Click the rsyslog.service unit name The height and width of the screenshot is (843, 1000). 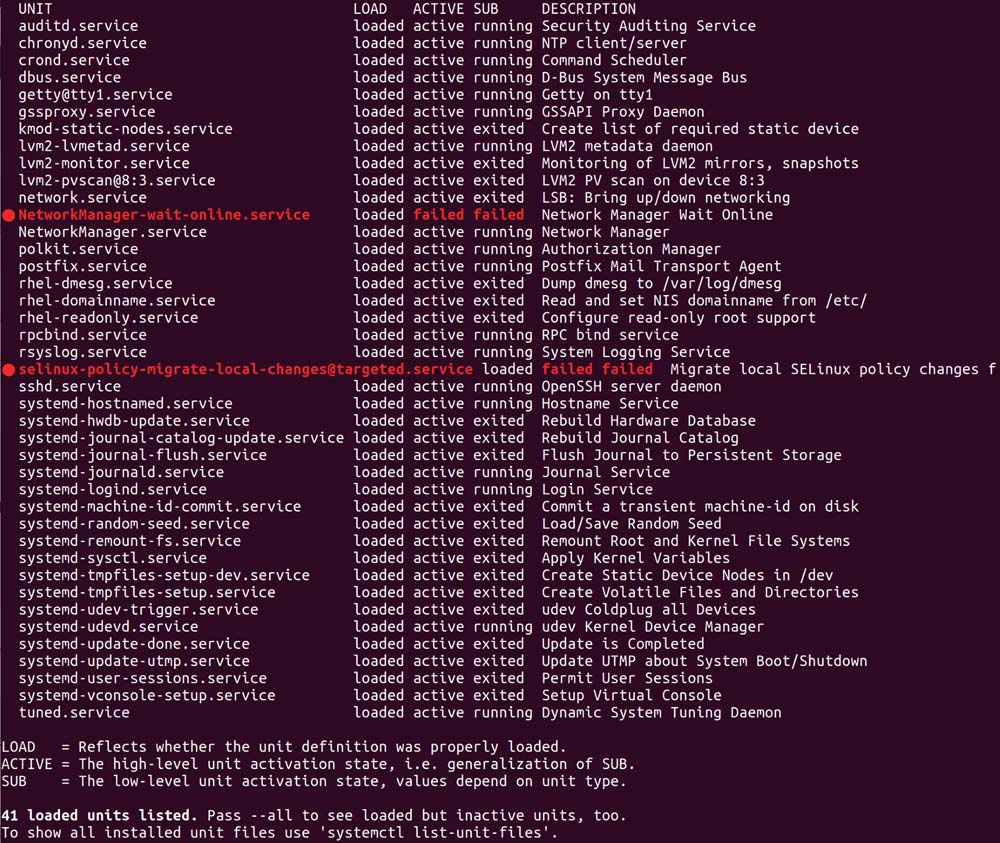tap(82, 352)
